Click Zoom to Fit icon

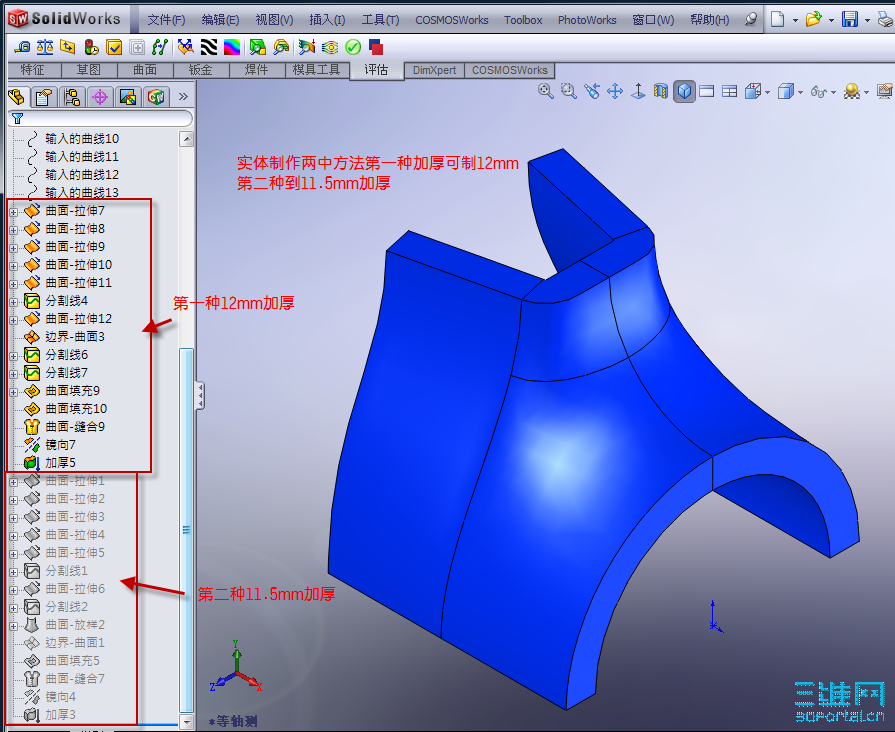click(546, 91)
